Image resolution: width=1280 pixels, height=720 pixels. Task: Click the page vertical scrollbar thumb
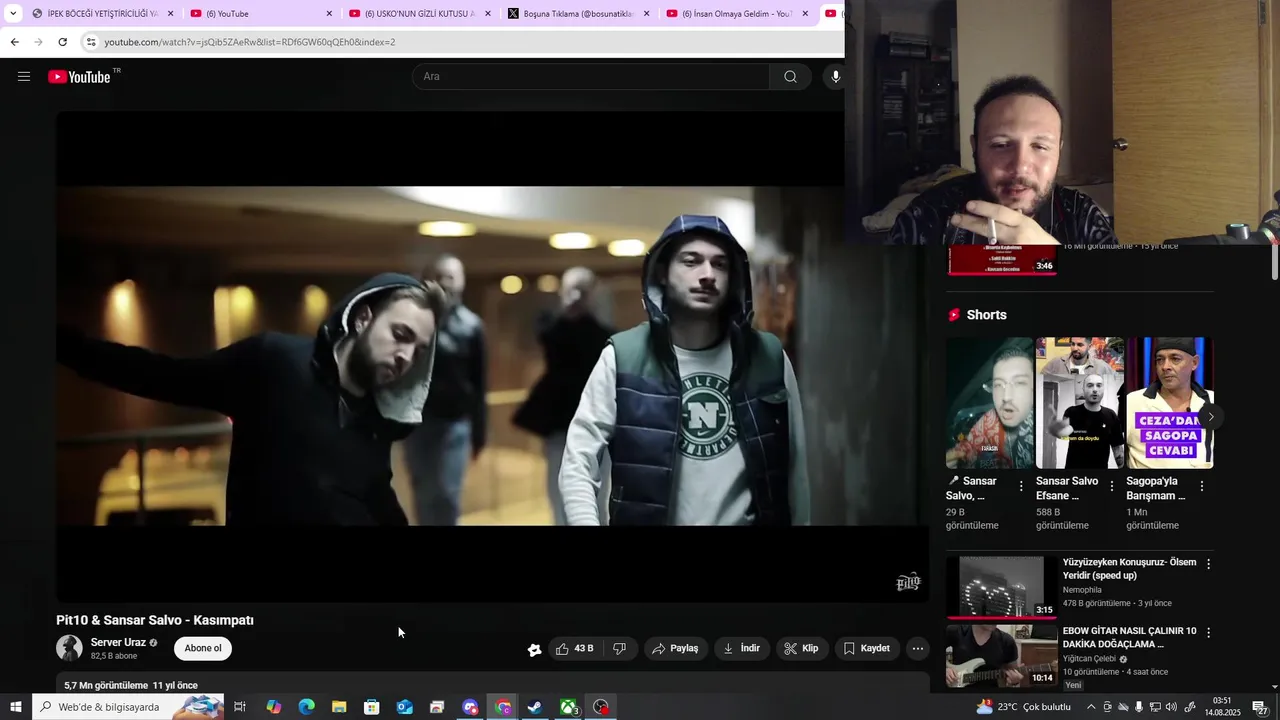(1274, 262)
